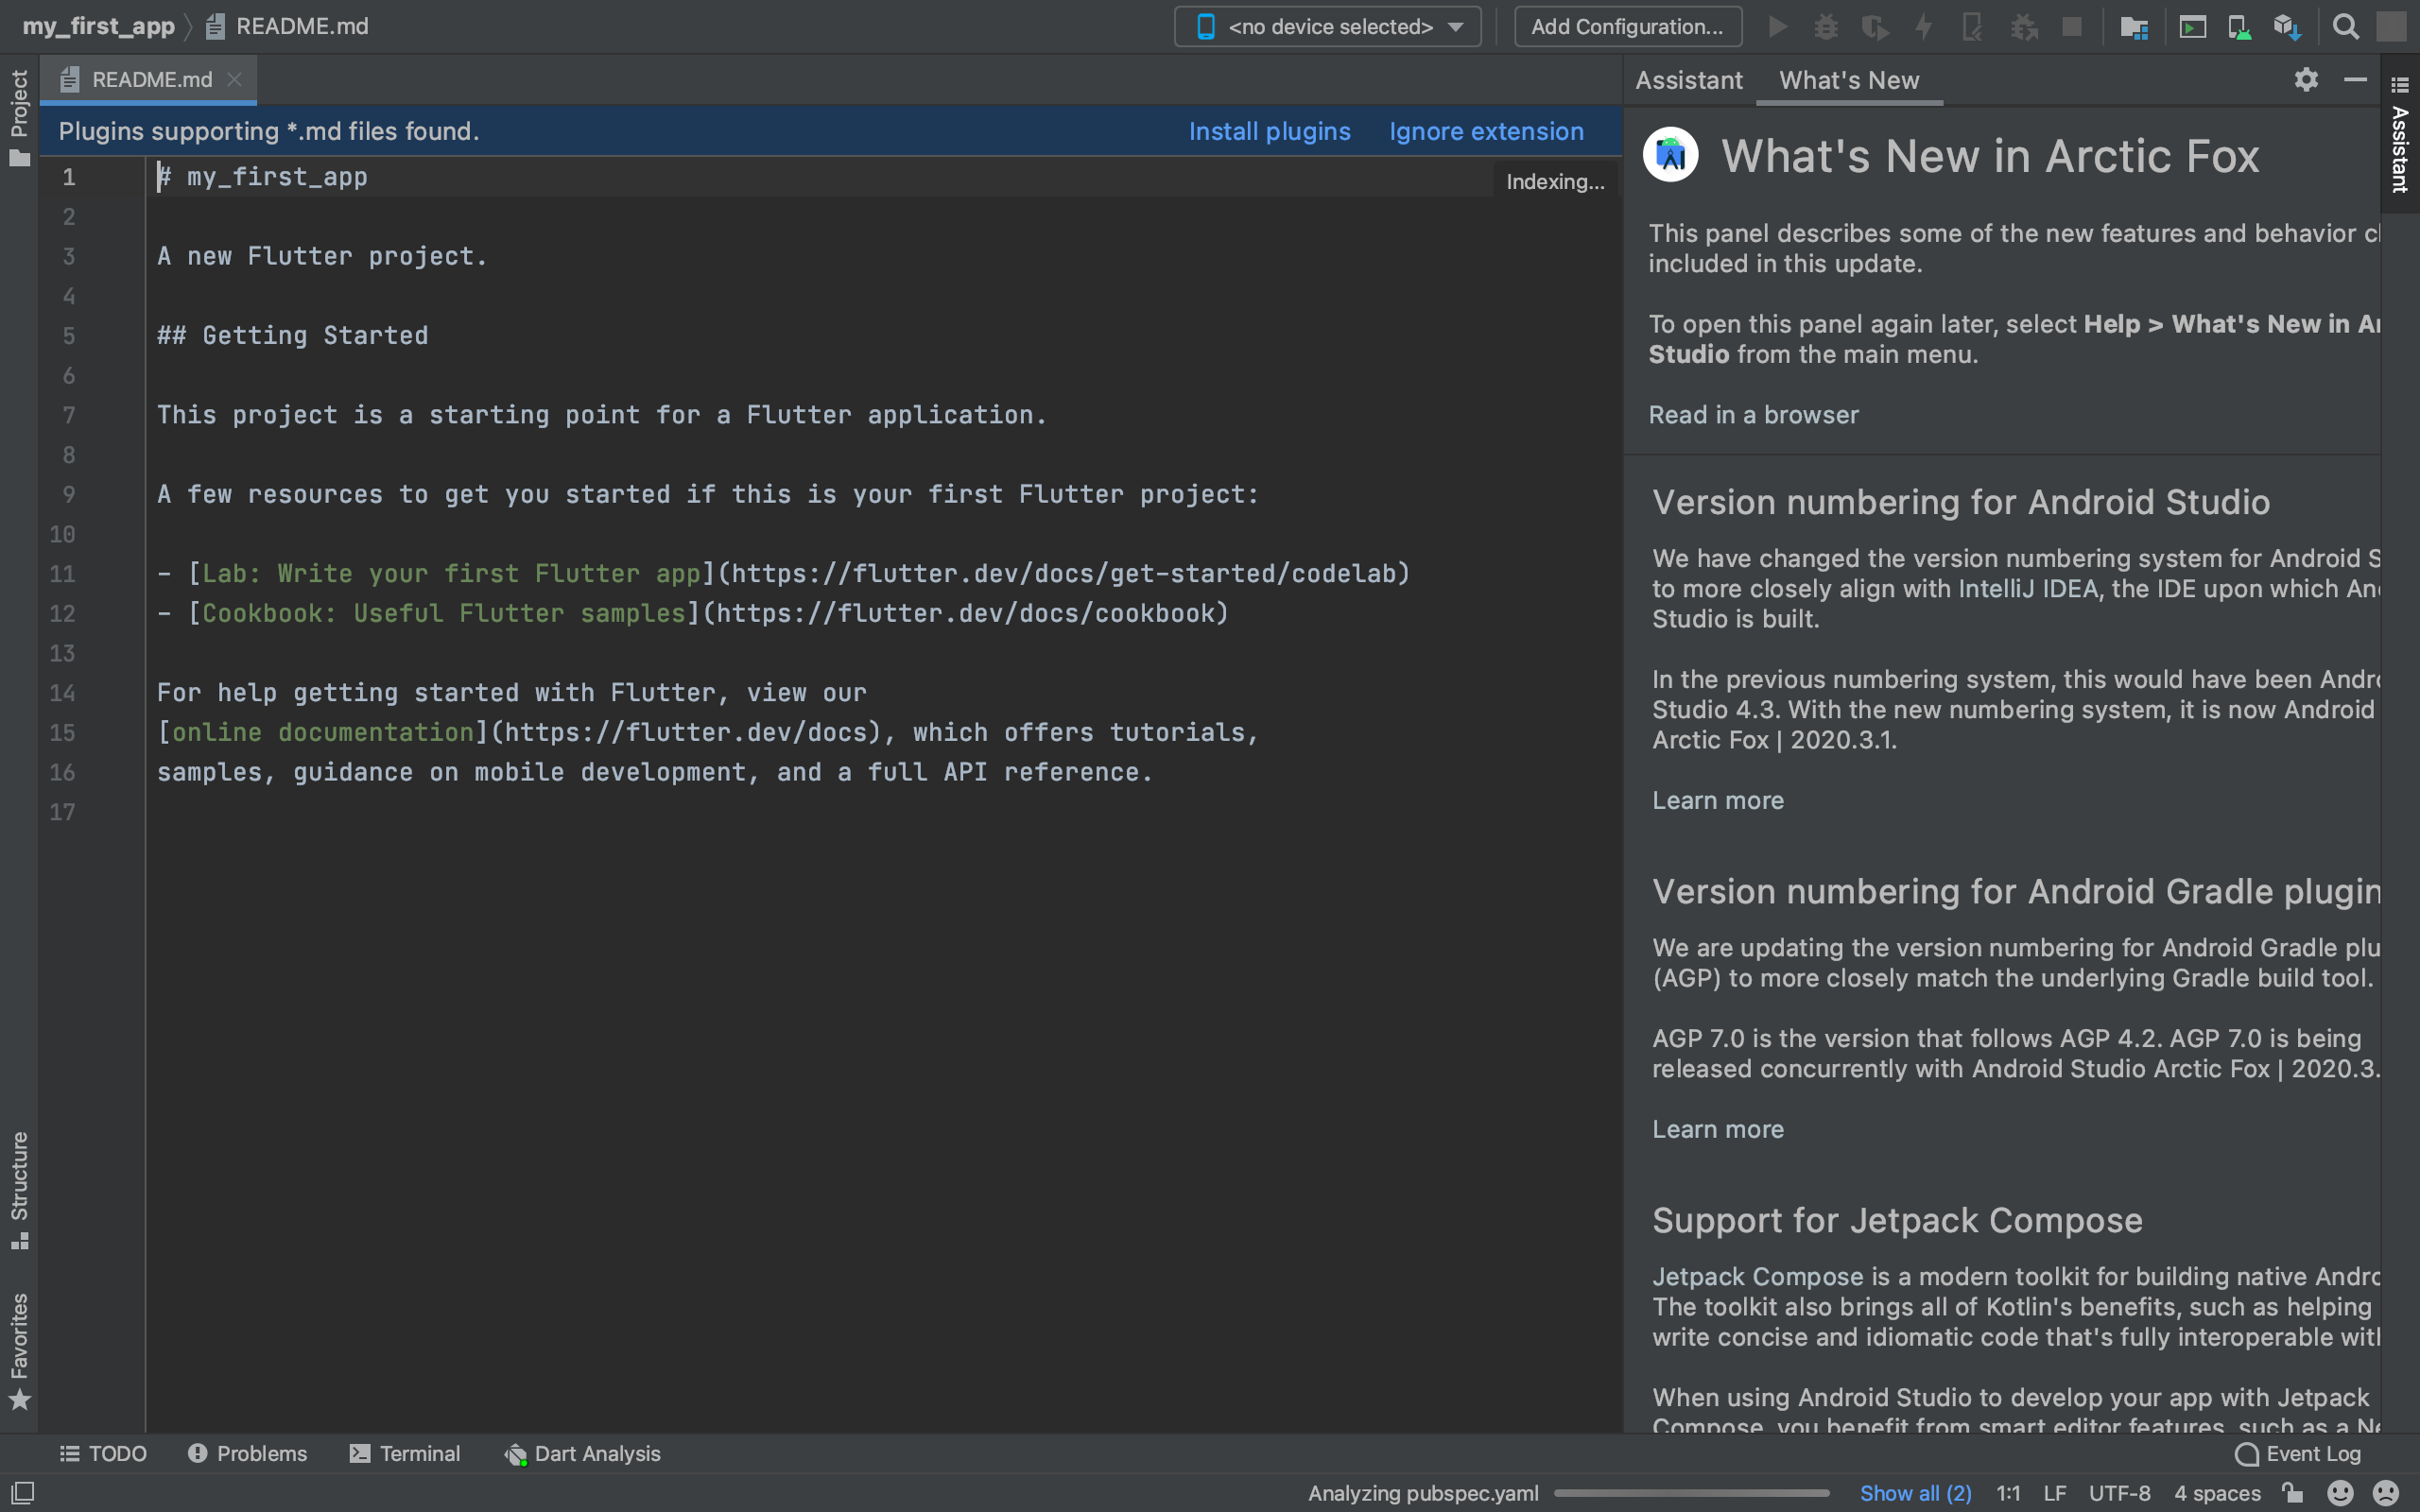
Task: Toggle the Structure tool window sidebar button
Action: [19, 1190]
